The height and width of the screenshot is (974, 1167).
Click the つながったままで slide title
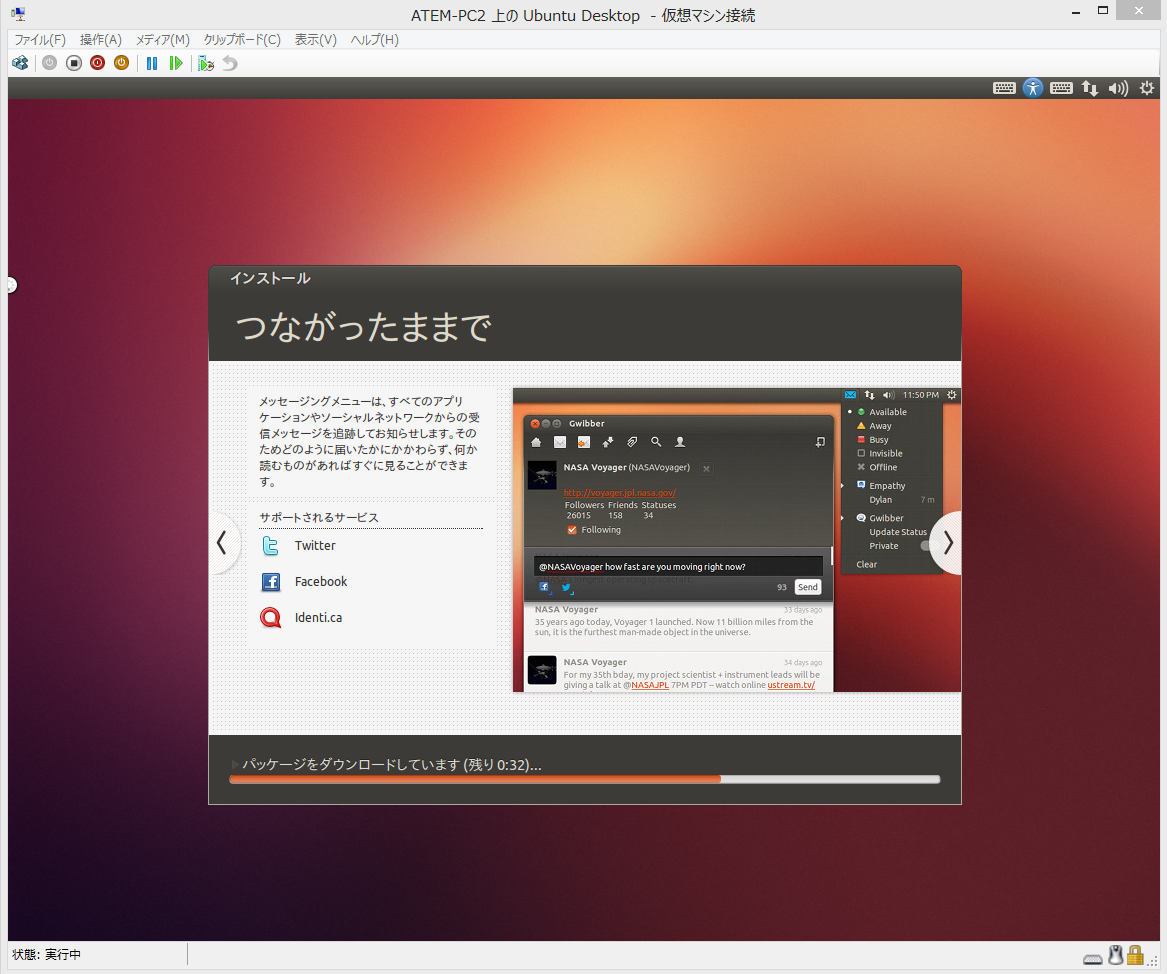363,327
